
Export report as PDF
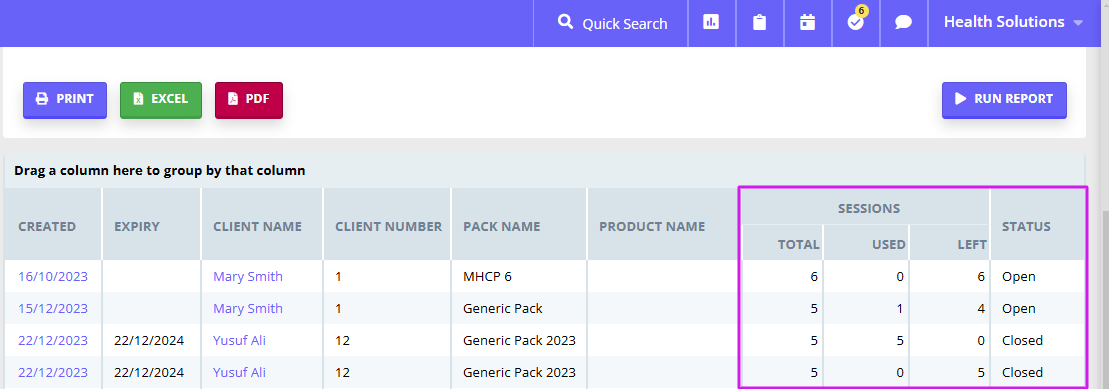point(249,100)
